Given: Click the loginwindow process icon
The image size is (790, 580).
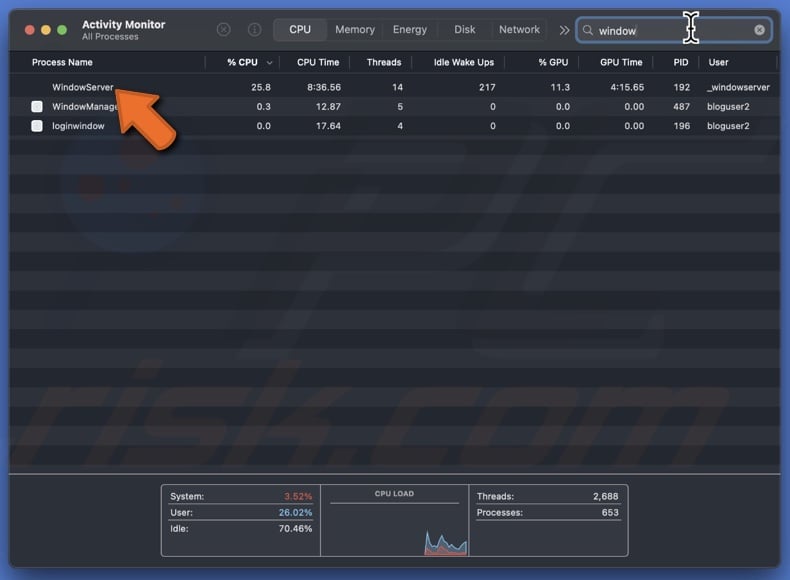Looking at the screenshot, I should pyautogui.click(x=37, y=125).
